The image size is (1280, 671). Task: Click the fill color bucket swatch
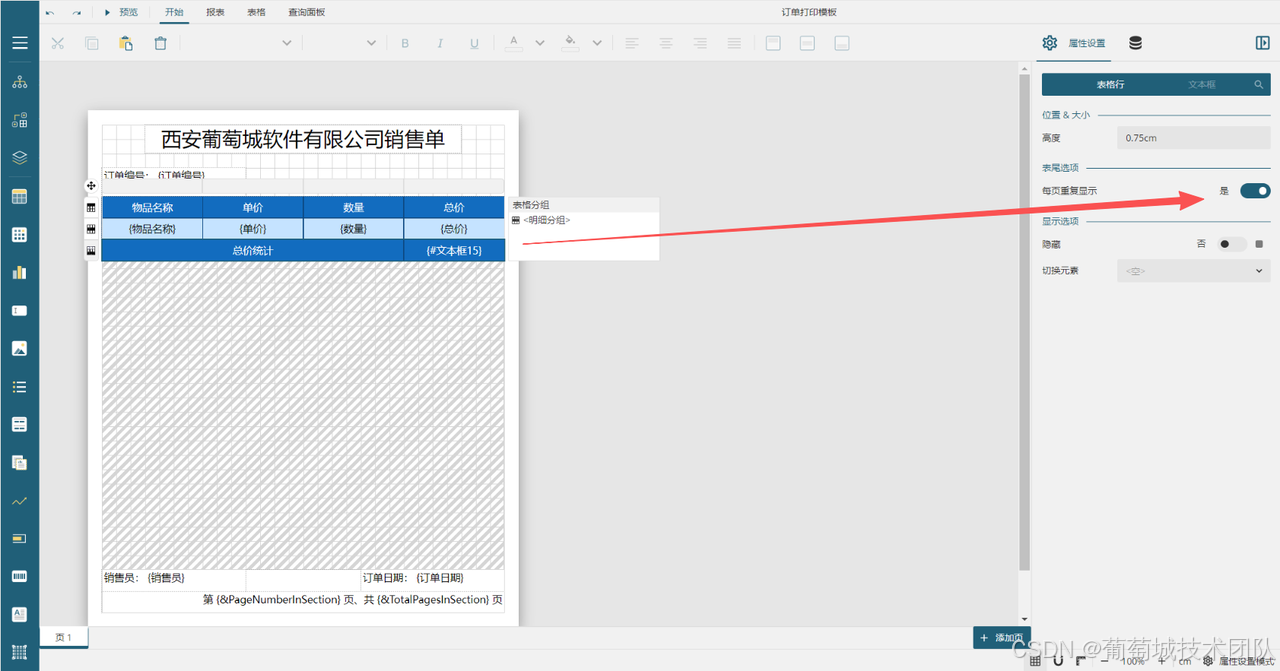[571, 43]
